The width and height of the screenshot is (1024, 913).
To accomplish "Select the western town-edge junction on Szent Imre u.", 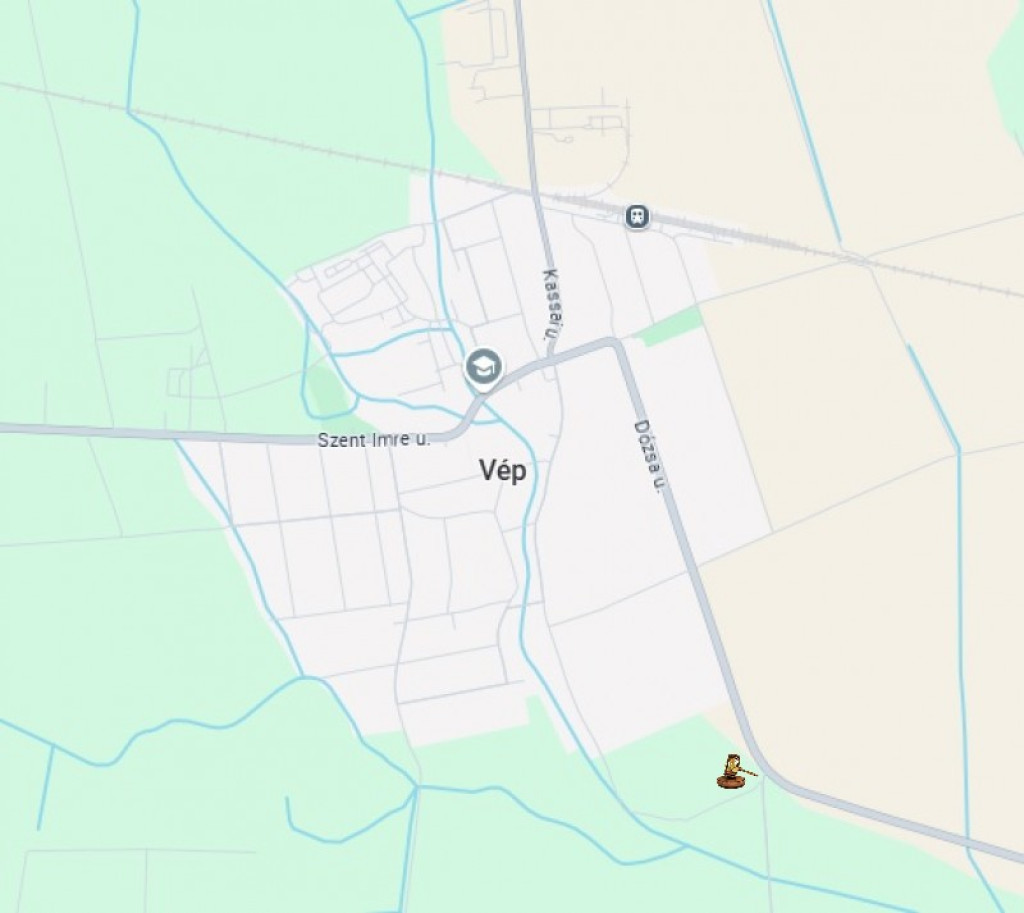I will (x=176, y=438).
